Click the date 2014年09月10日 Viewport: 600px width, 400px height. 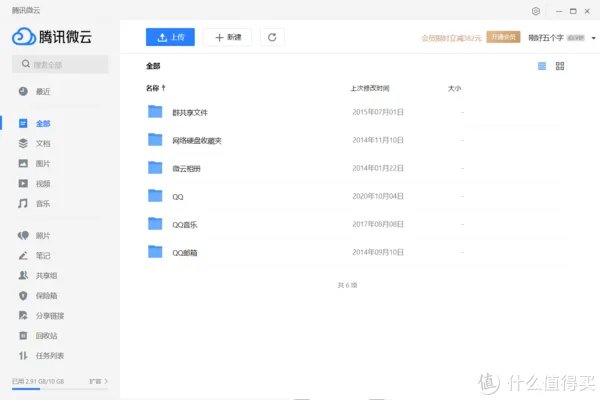[378, 252]
